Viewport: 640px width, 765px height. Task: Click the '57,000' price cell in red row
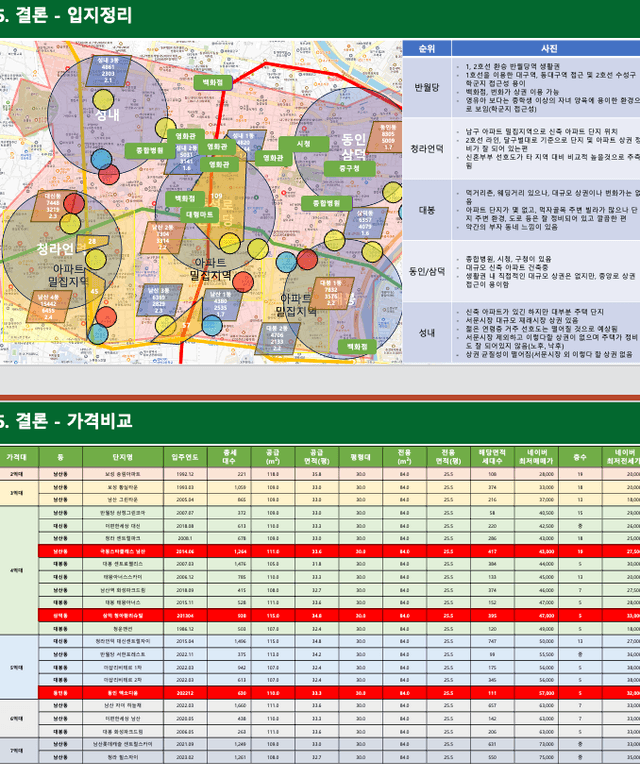click(x=536, y=693)
